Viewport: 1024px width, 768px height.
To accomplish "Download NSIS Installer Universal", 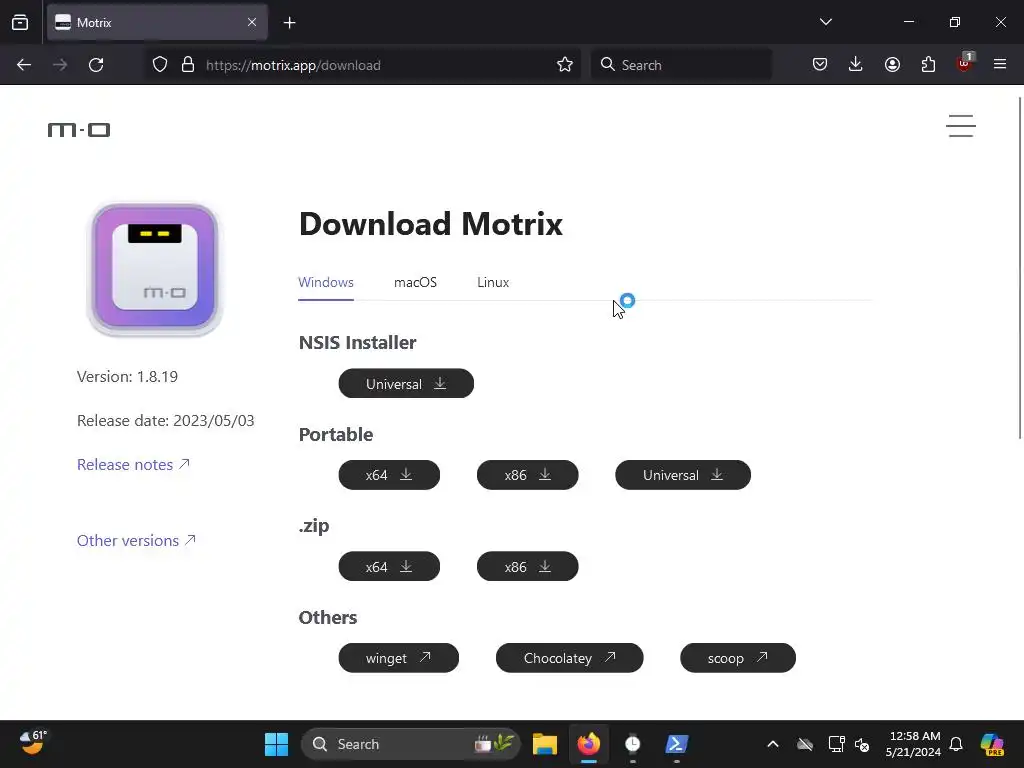I will (406, 383).
